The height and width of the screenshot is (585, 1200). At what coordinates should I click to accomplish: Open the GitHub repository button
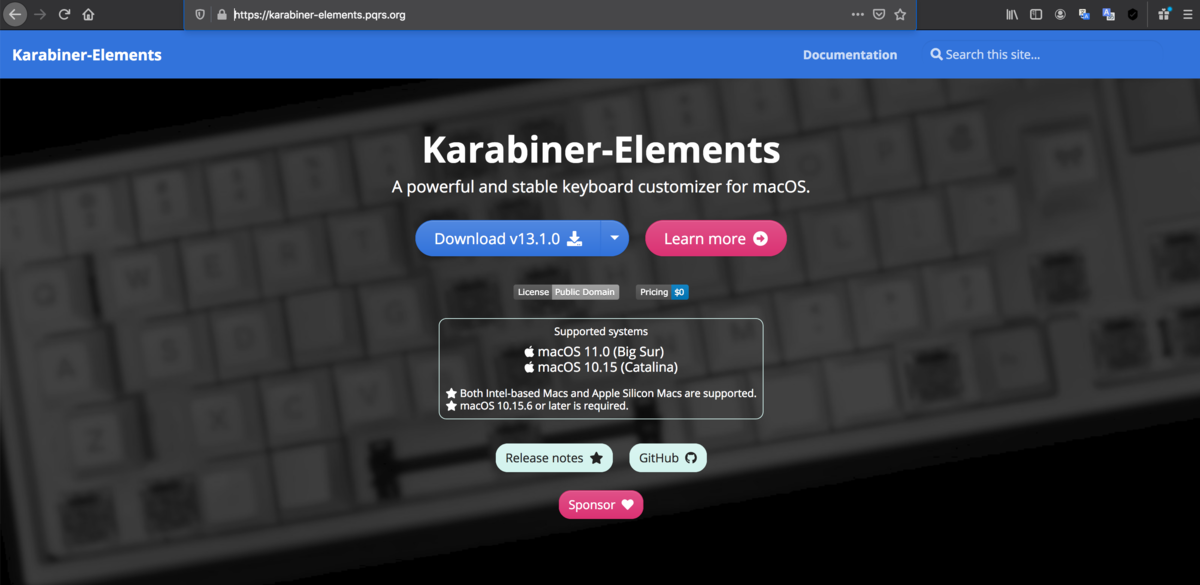[x=668, y=458]
